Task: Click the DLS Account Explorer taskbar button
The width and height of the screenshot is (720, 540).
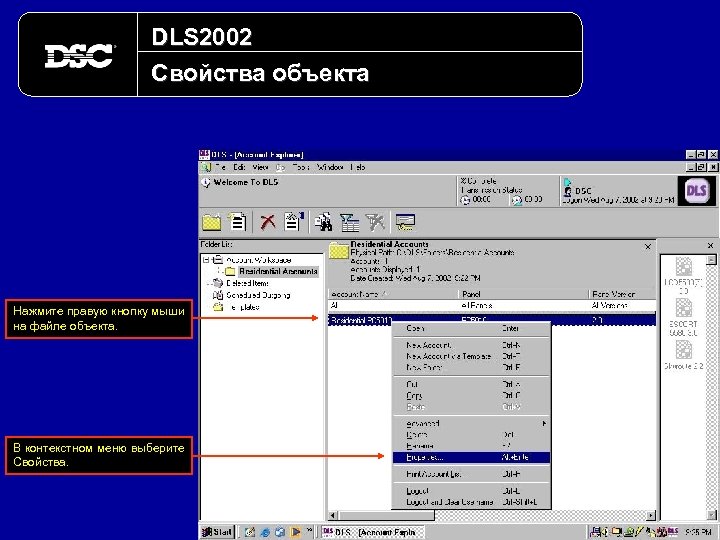Action: click(x=372, y=532)
